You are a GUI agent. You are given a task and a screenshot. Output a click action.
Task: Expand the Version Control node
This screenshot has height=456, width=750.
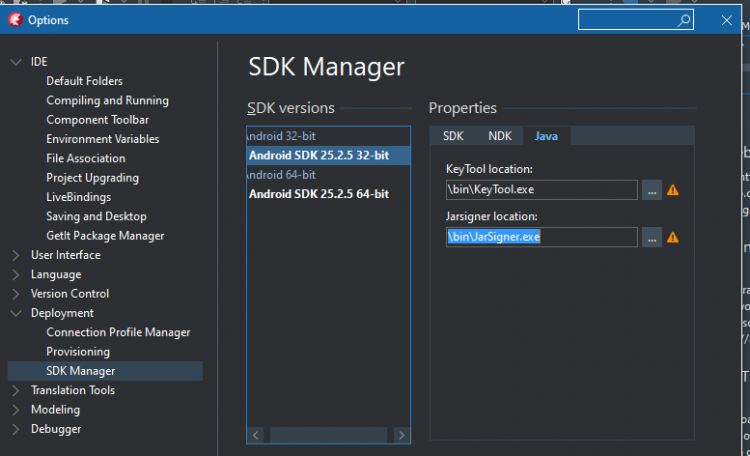[16, 294]
